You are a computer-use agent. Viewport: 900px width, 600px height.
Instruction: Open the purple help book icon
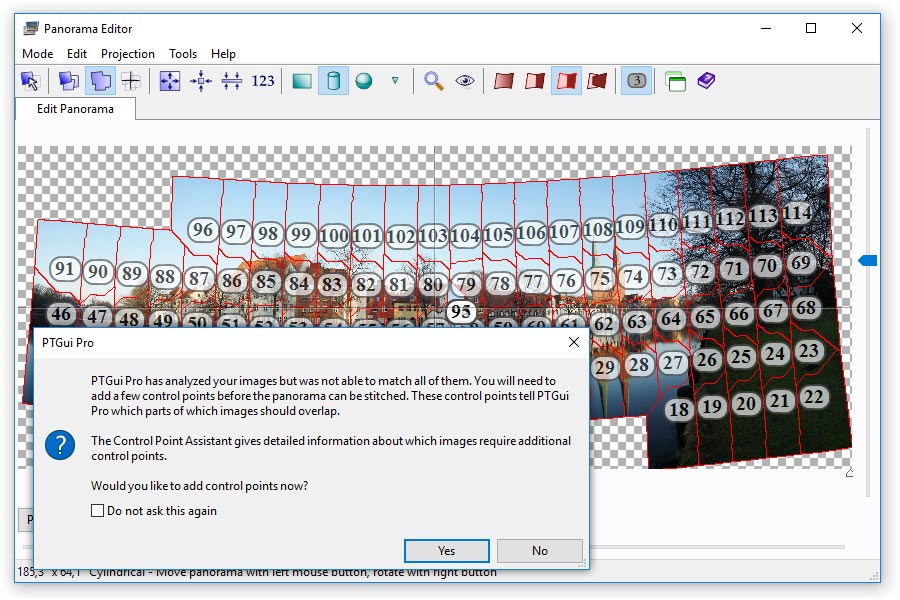coord(706,81)
